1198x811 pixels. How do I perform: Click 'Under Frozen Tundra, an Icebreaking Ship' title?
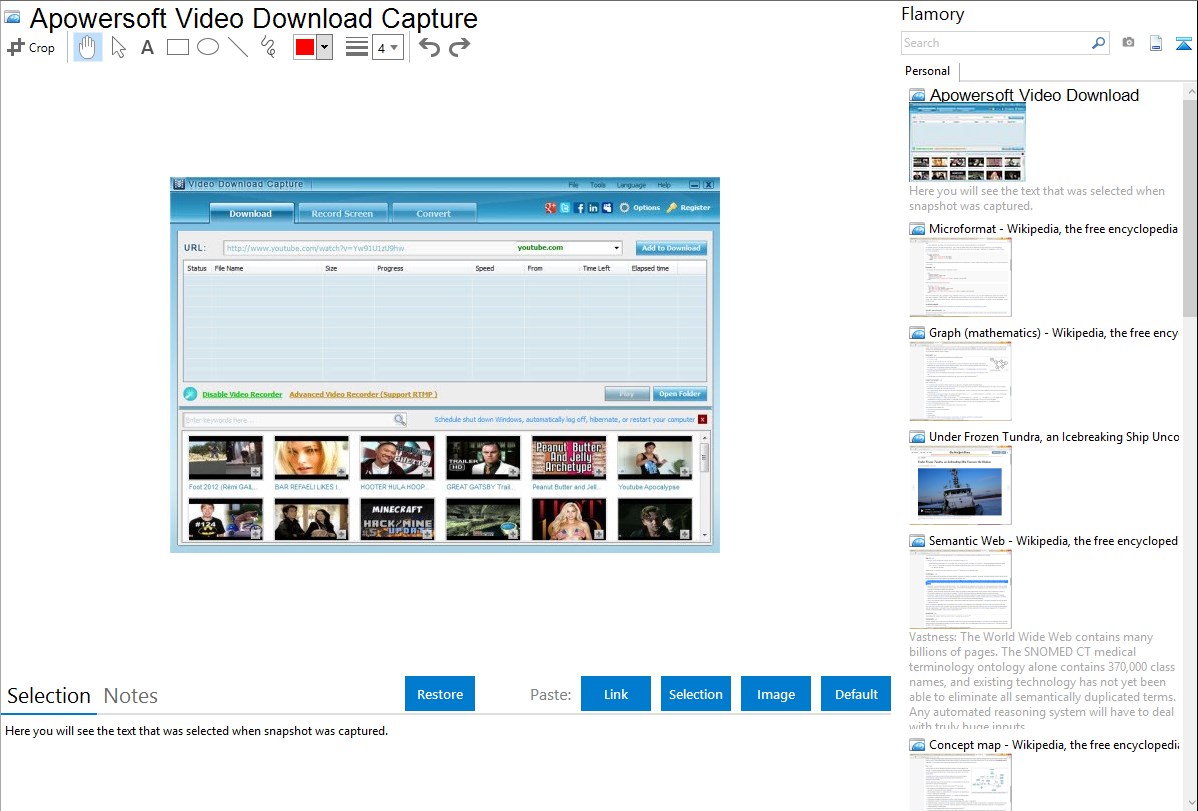pyautogui.click(x=1054, y=437)
